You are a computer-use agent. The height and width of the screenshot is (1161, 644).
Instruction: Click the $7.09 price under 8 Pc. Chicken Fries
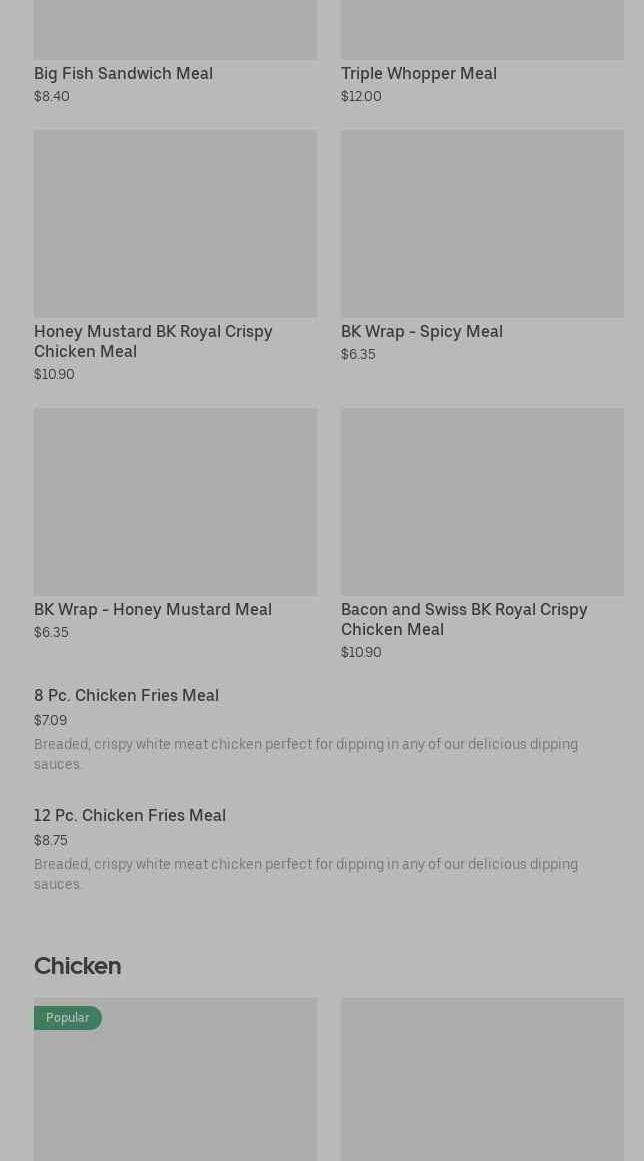point(50,721)
